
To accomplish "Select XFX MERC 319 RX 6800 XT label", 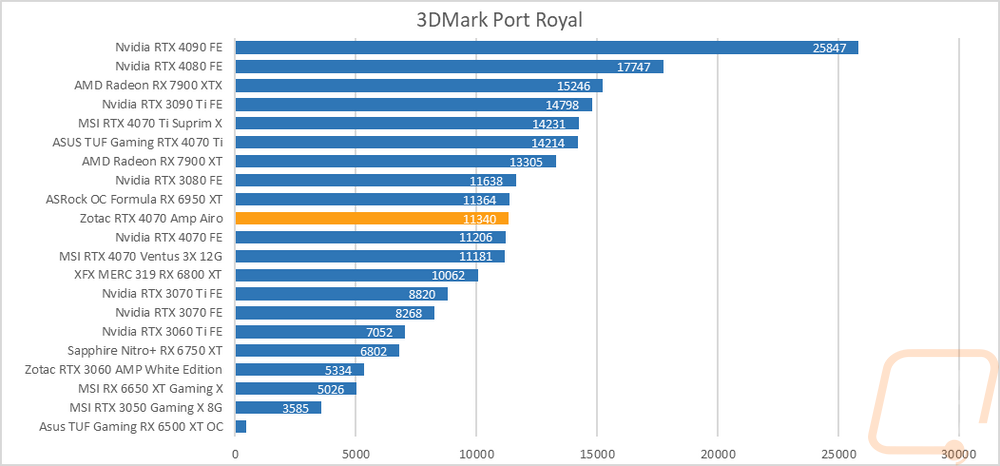I will 149,275.
